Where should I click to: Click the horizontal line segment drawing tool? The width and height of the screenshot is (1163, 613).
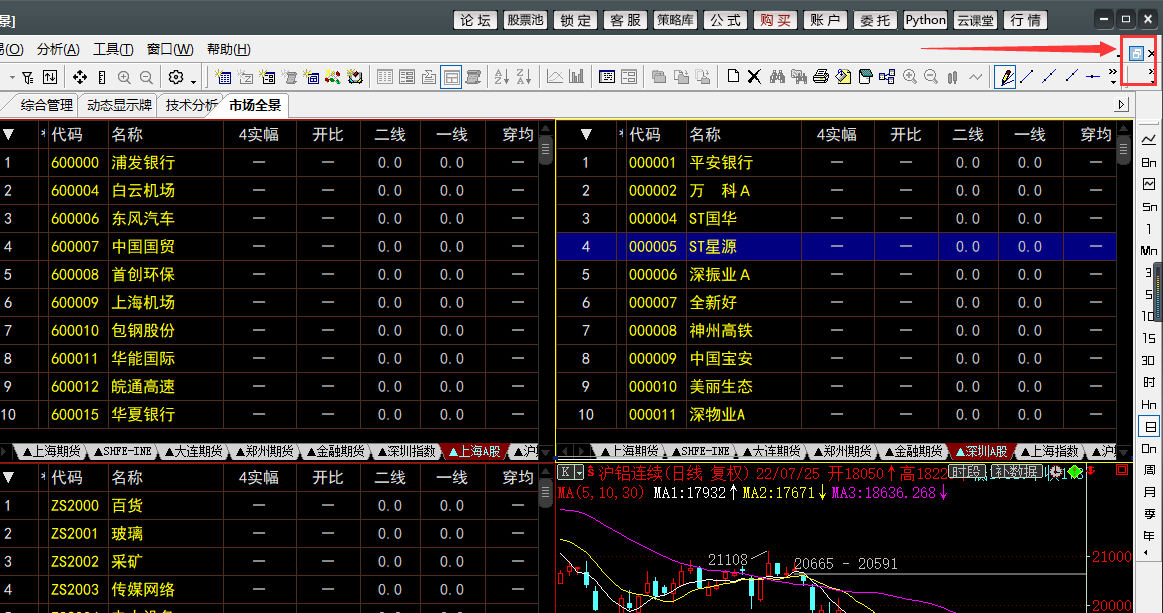[x=1093, y=76]
